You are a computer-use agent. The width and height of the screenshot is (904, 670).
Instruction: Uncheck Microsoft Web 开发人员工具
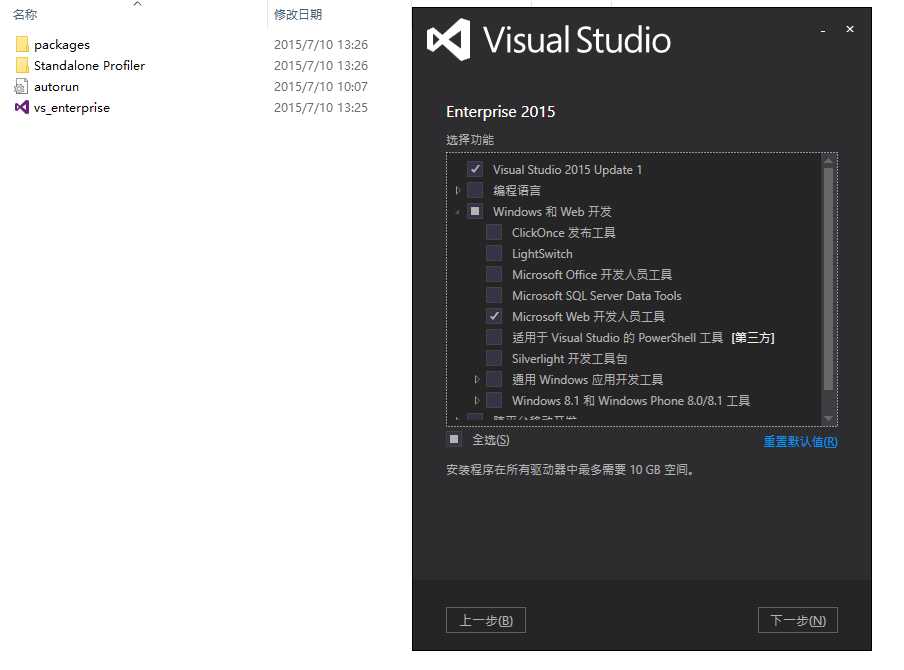click(494, 316)
